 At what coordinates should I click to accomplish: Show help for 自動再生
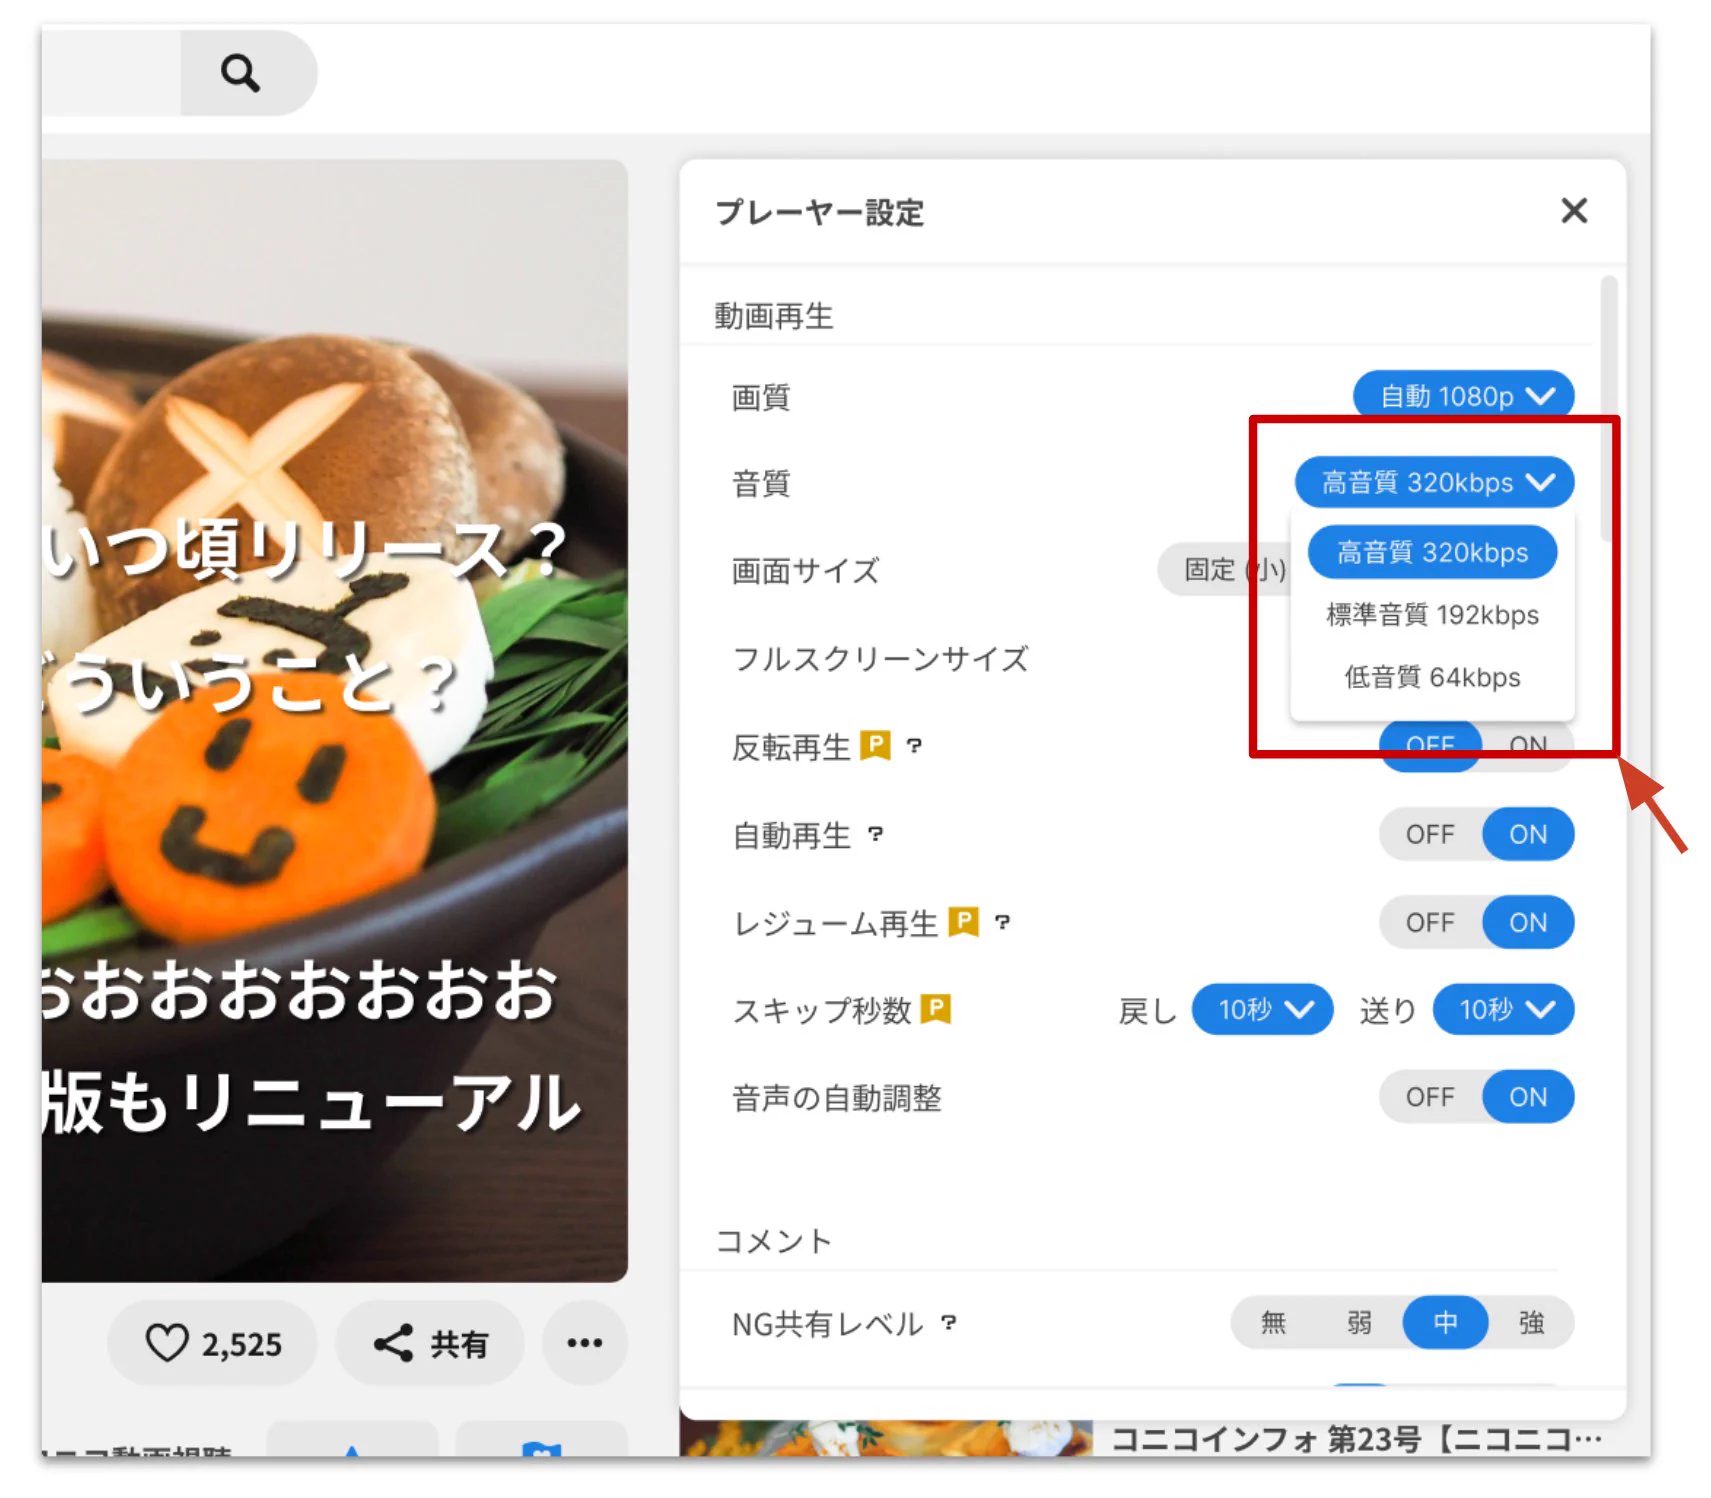point(875,834)
